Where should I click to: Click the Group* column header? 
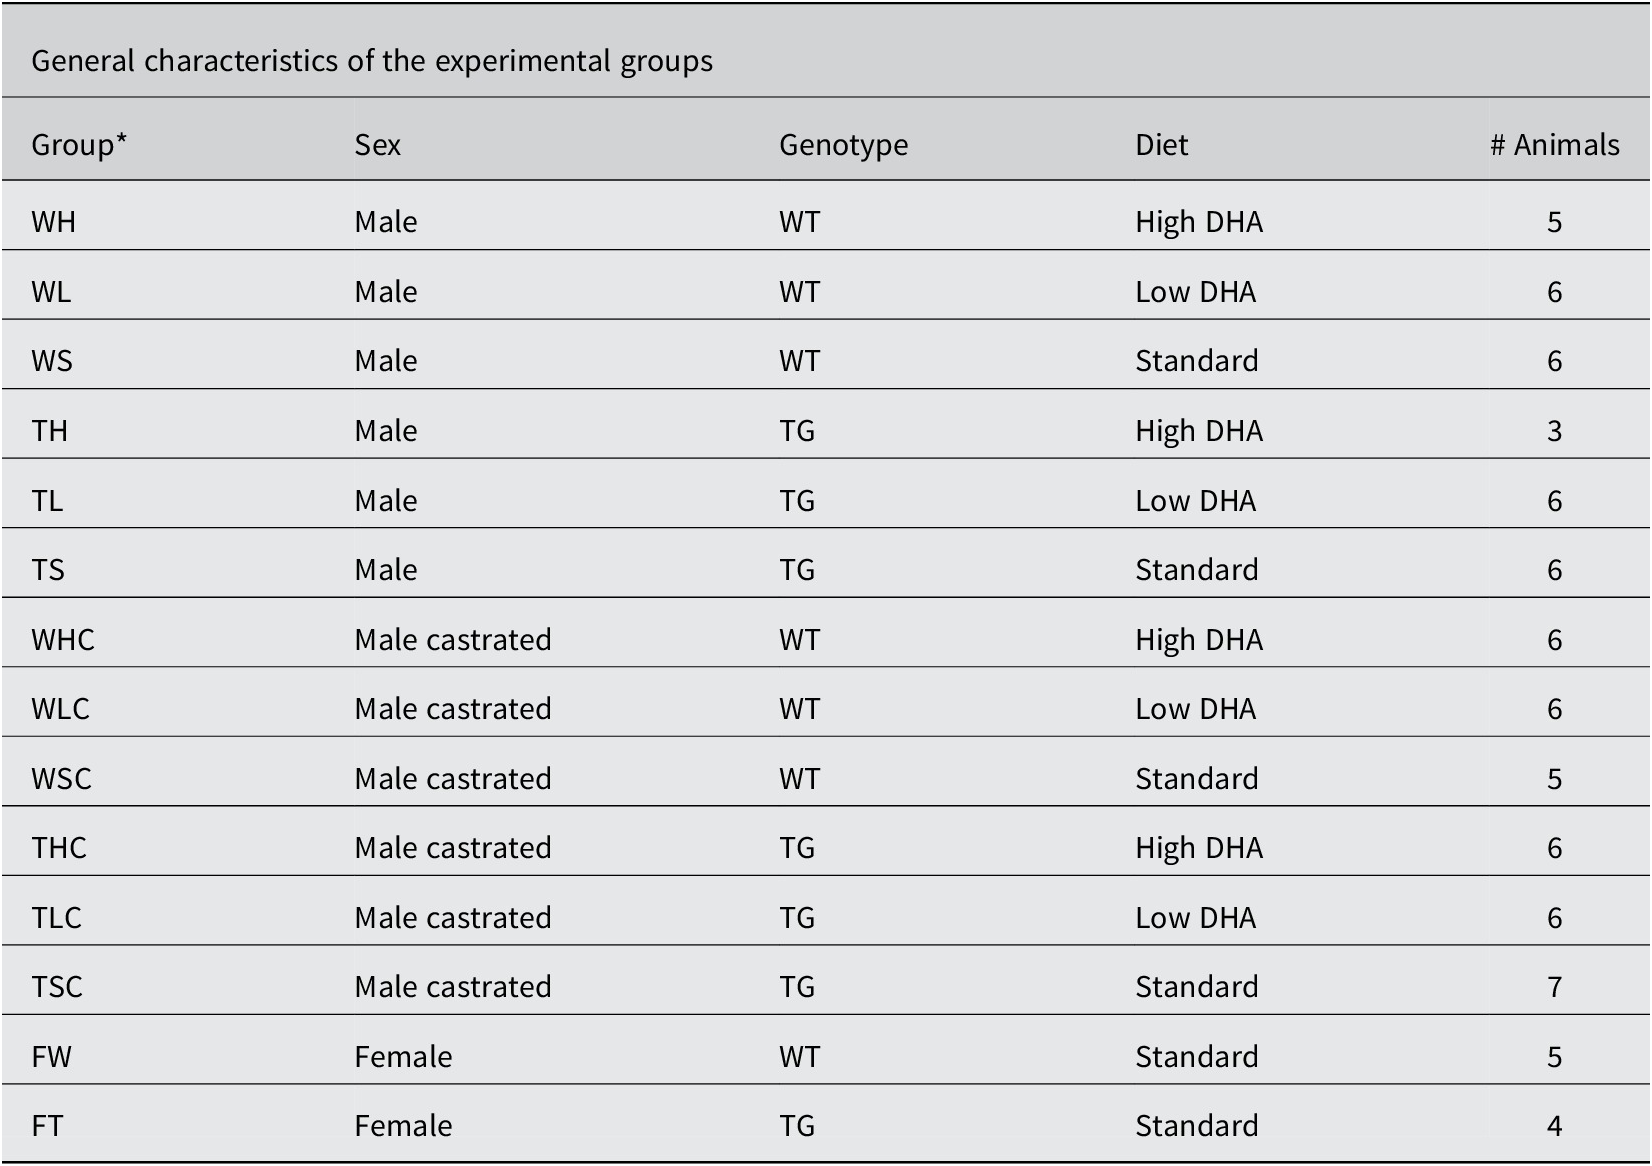coord(79,145)
